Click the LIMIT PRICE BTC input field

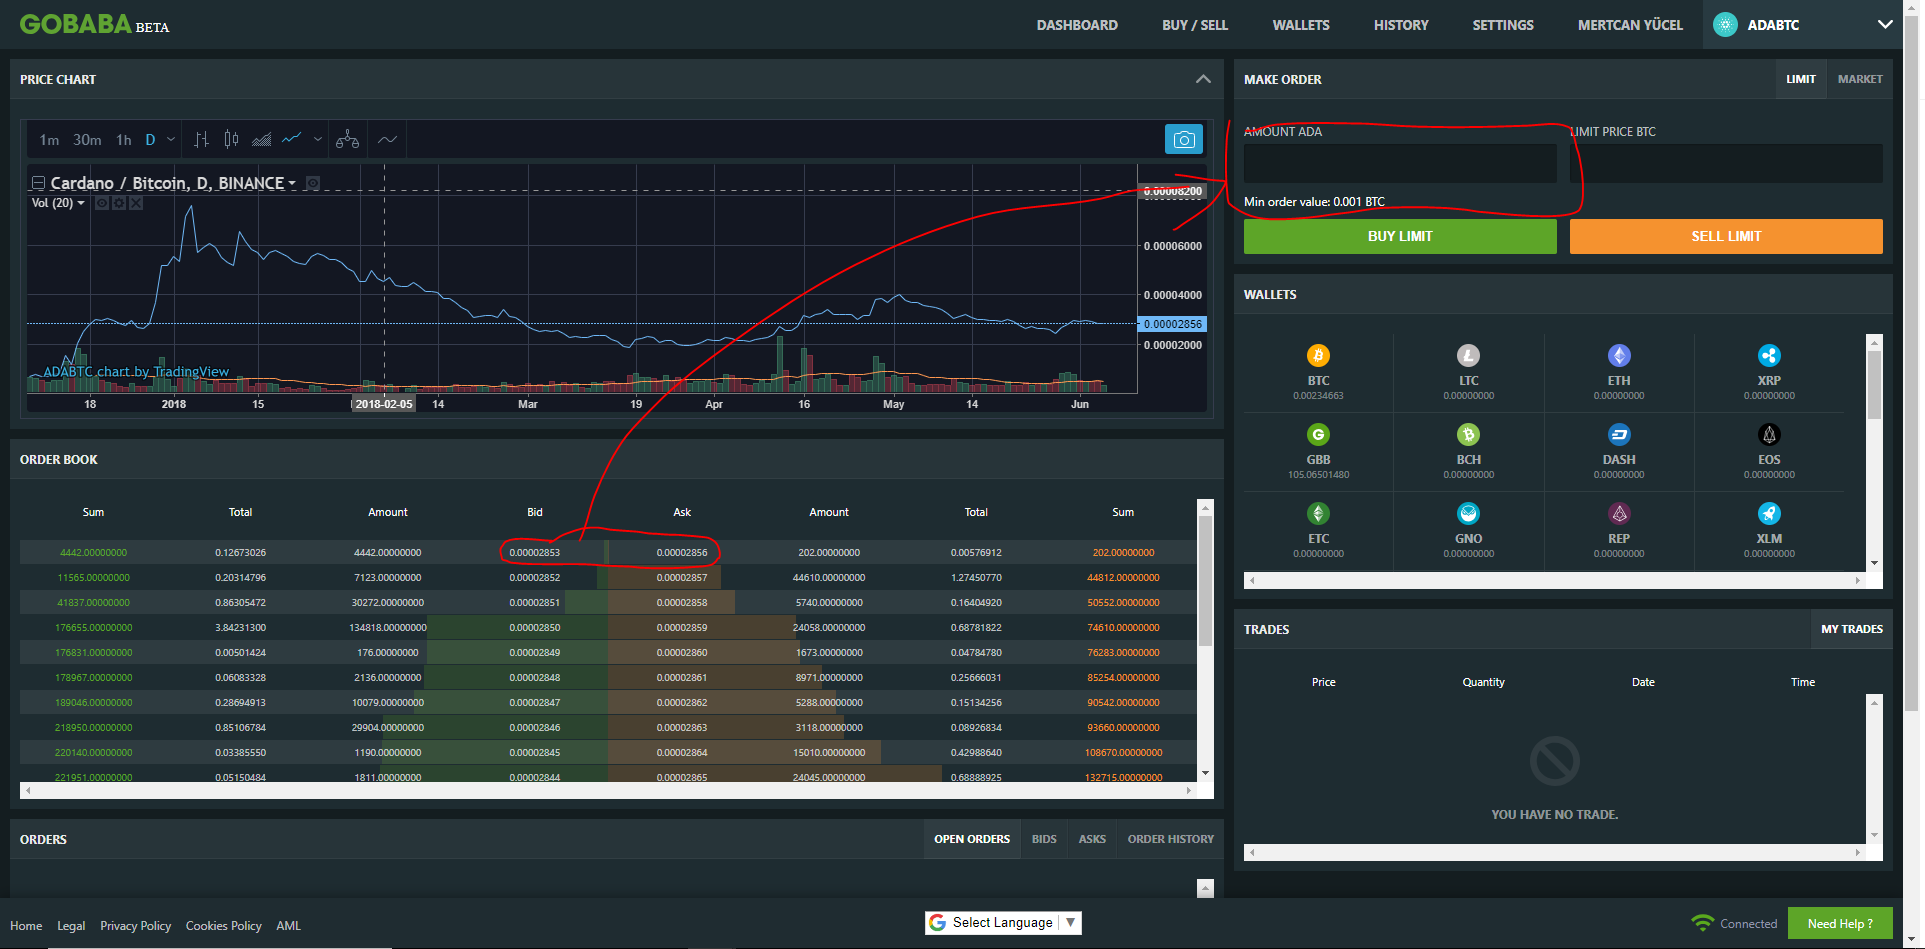[x=1726, y=163]
